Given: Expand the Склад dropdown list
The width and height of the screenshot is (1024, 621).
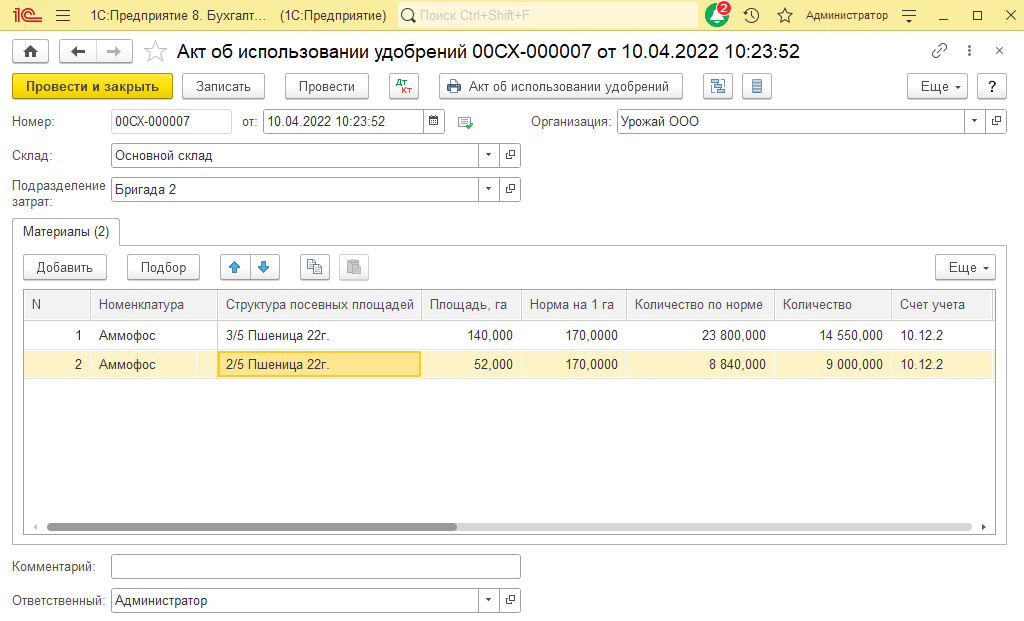Looking at the screenshot, I should [x=489, y=156].
